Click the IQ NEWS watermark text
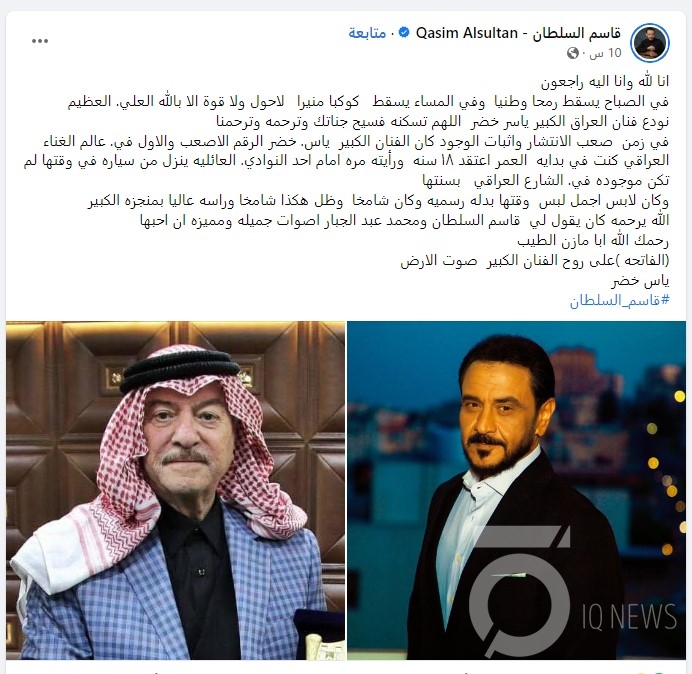The width and height of the screenshot is (692, 674). (x=629, y=616)
